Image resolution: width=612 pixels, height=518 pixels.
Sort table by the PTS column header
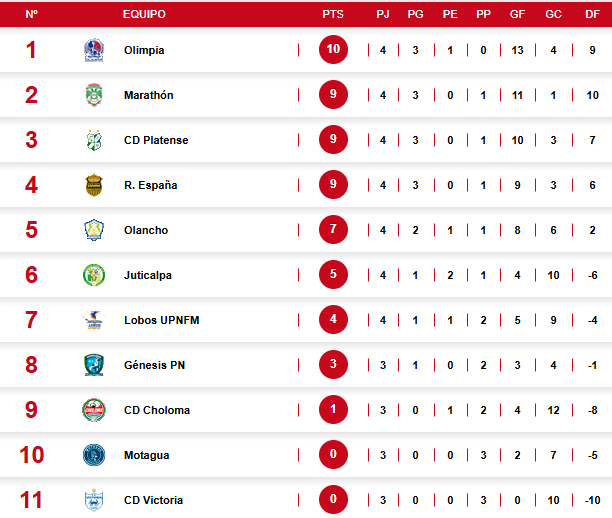coord(333,15)
